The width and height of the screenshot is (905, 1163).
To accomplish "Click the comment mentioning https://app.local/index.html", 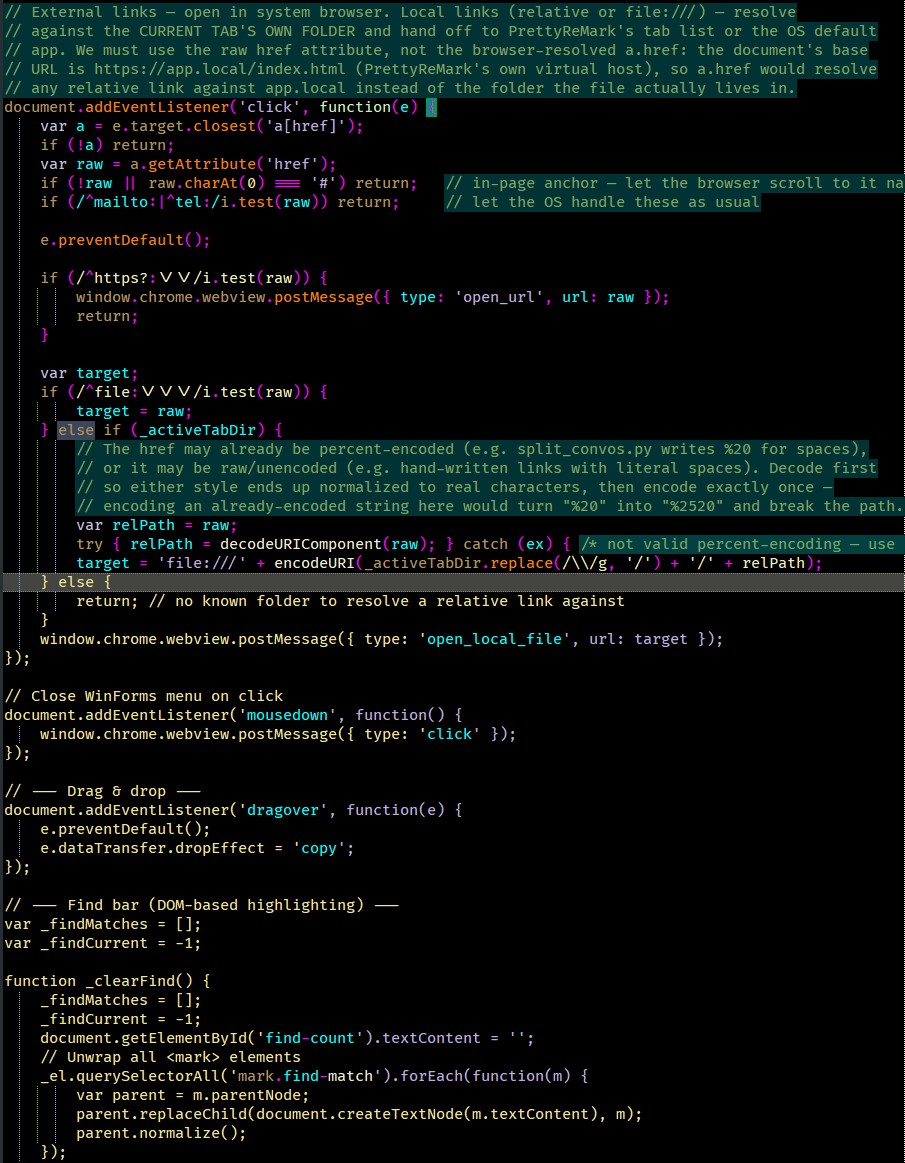I will click(441, 69).
